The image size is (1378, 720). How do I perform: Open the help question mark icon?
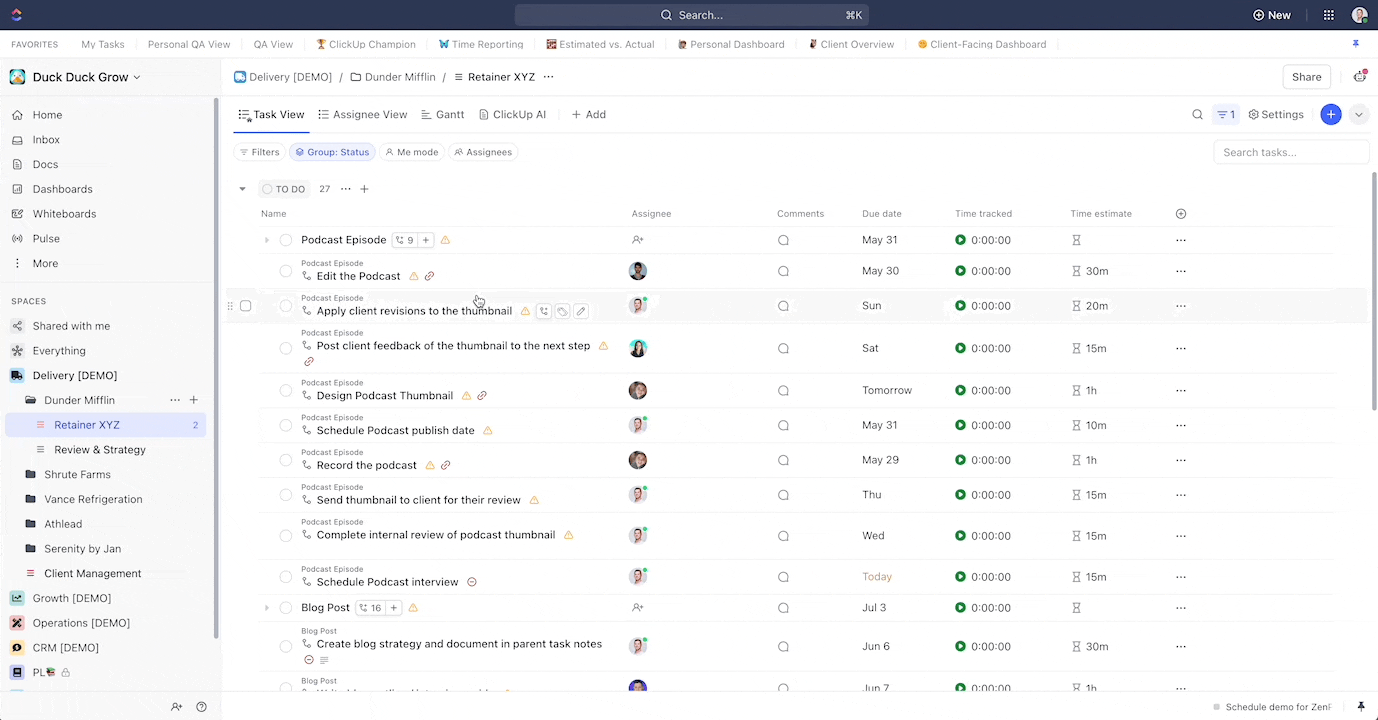pos(201,707)
